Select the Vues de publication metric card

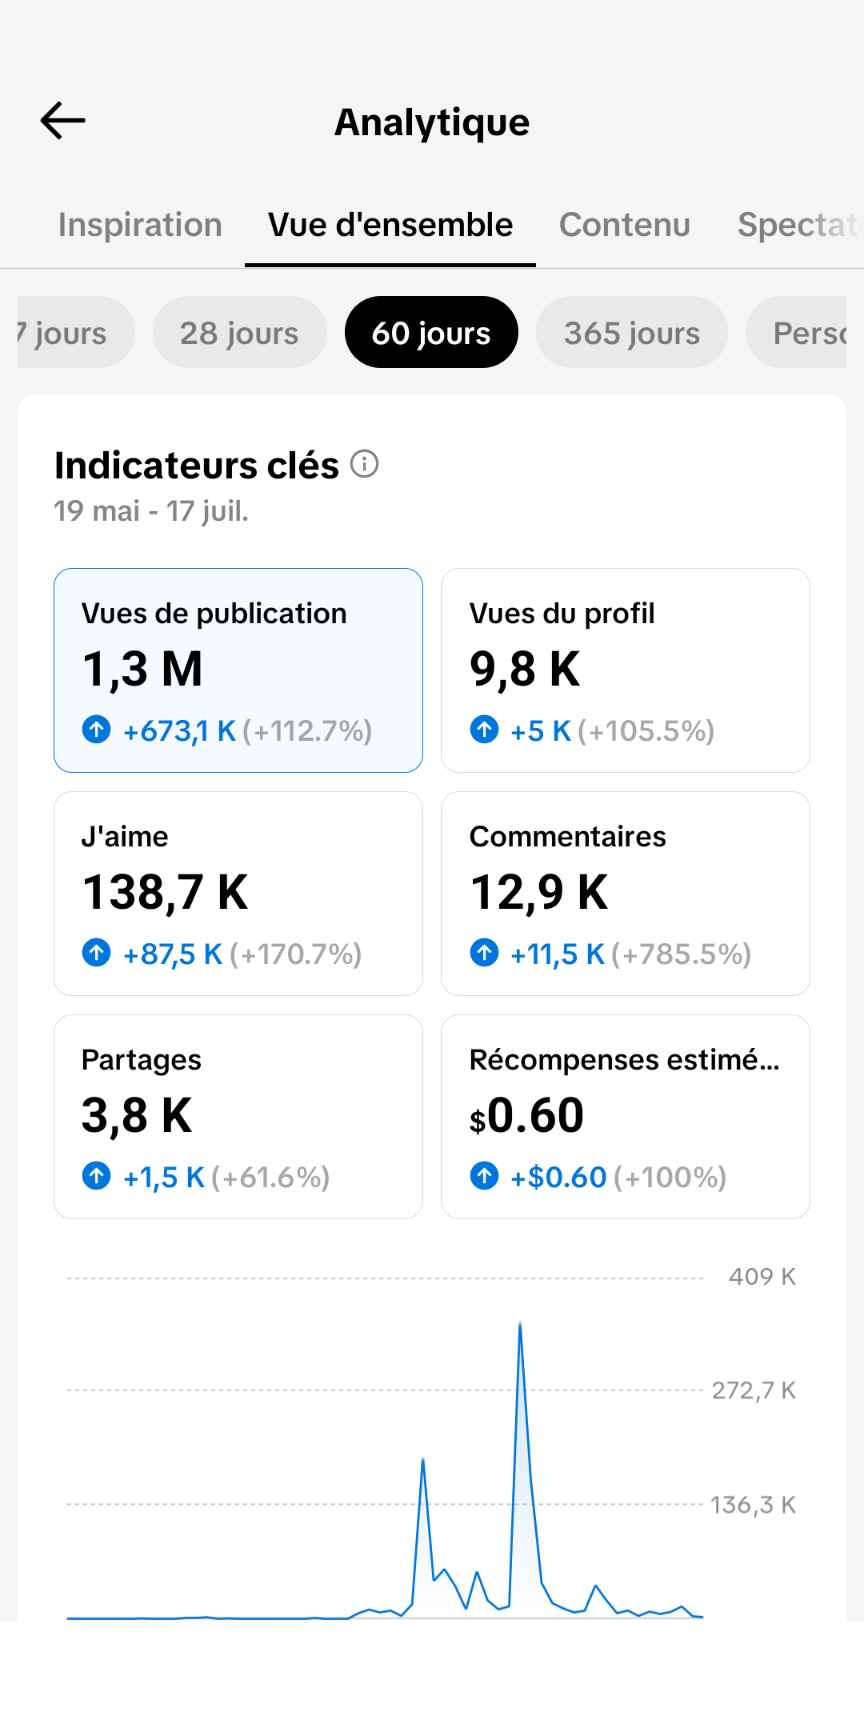pyautogui.click(x=238, y=670)
